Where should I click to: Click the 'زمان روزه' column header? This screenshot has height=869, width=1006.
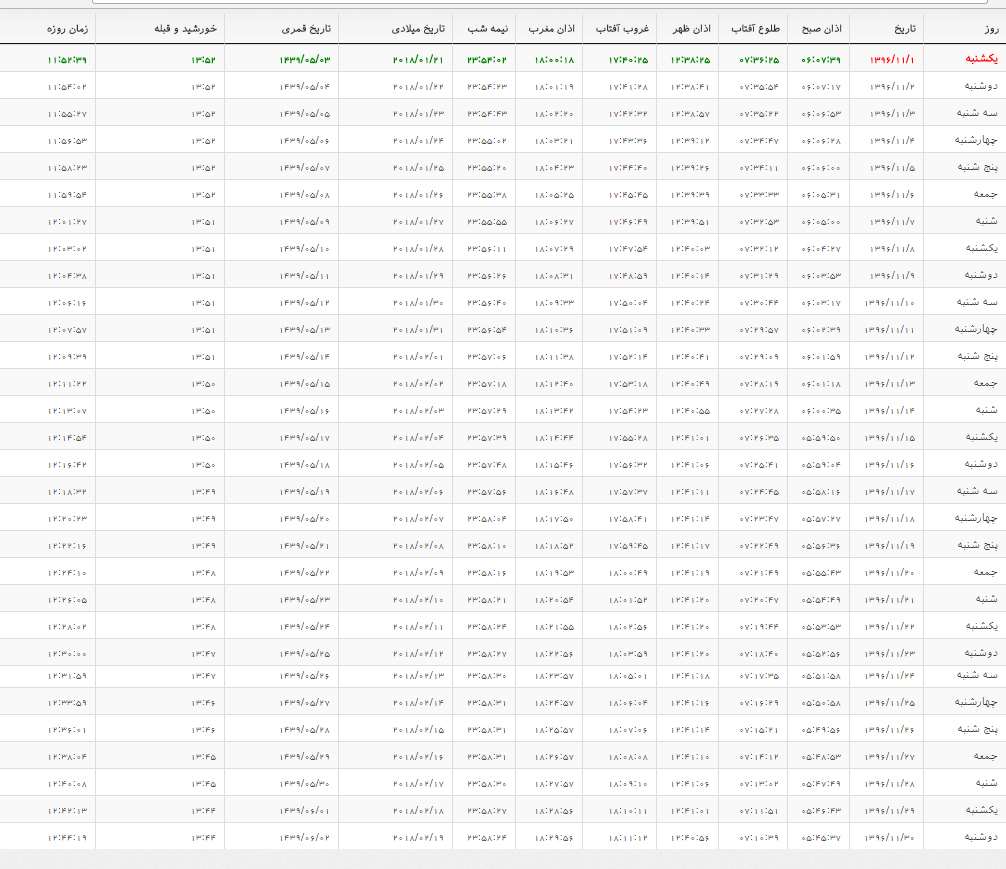(67, 29)
